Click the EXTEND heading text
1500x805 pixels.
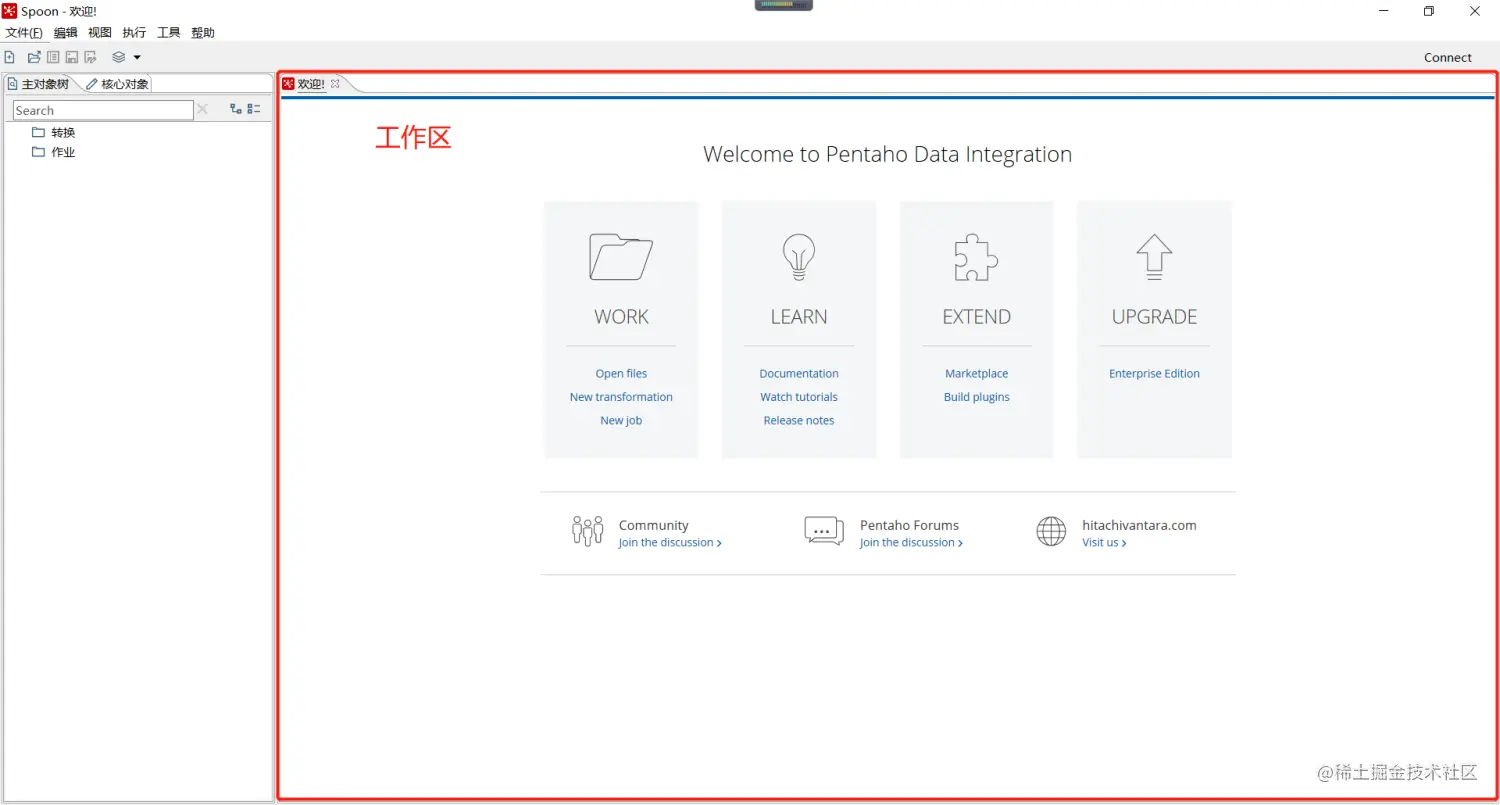[x=976, y=316]
